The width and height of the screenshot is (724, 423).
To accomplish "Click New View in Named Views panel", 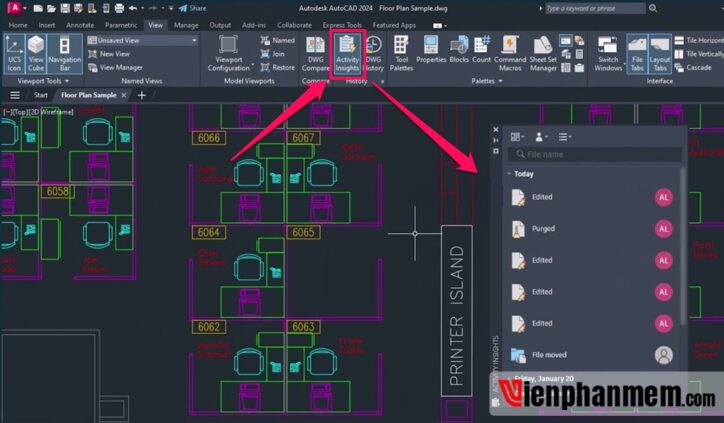I will point(109,54).
